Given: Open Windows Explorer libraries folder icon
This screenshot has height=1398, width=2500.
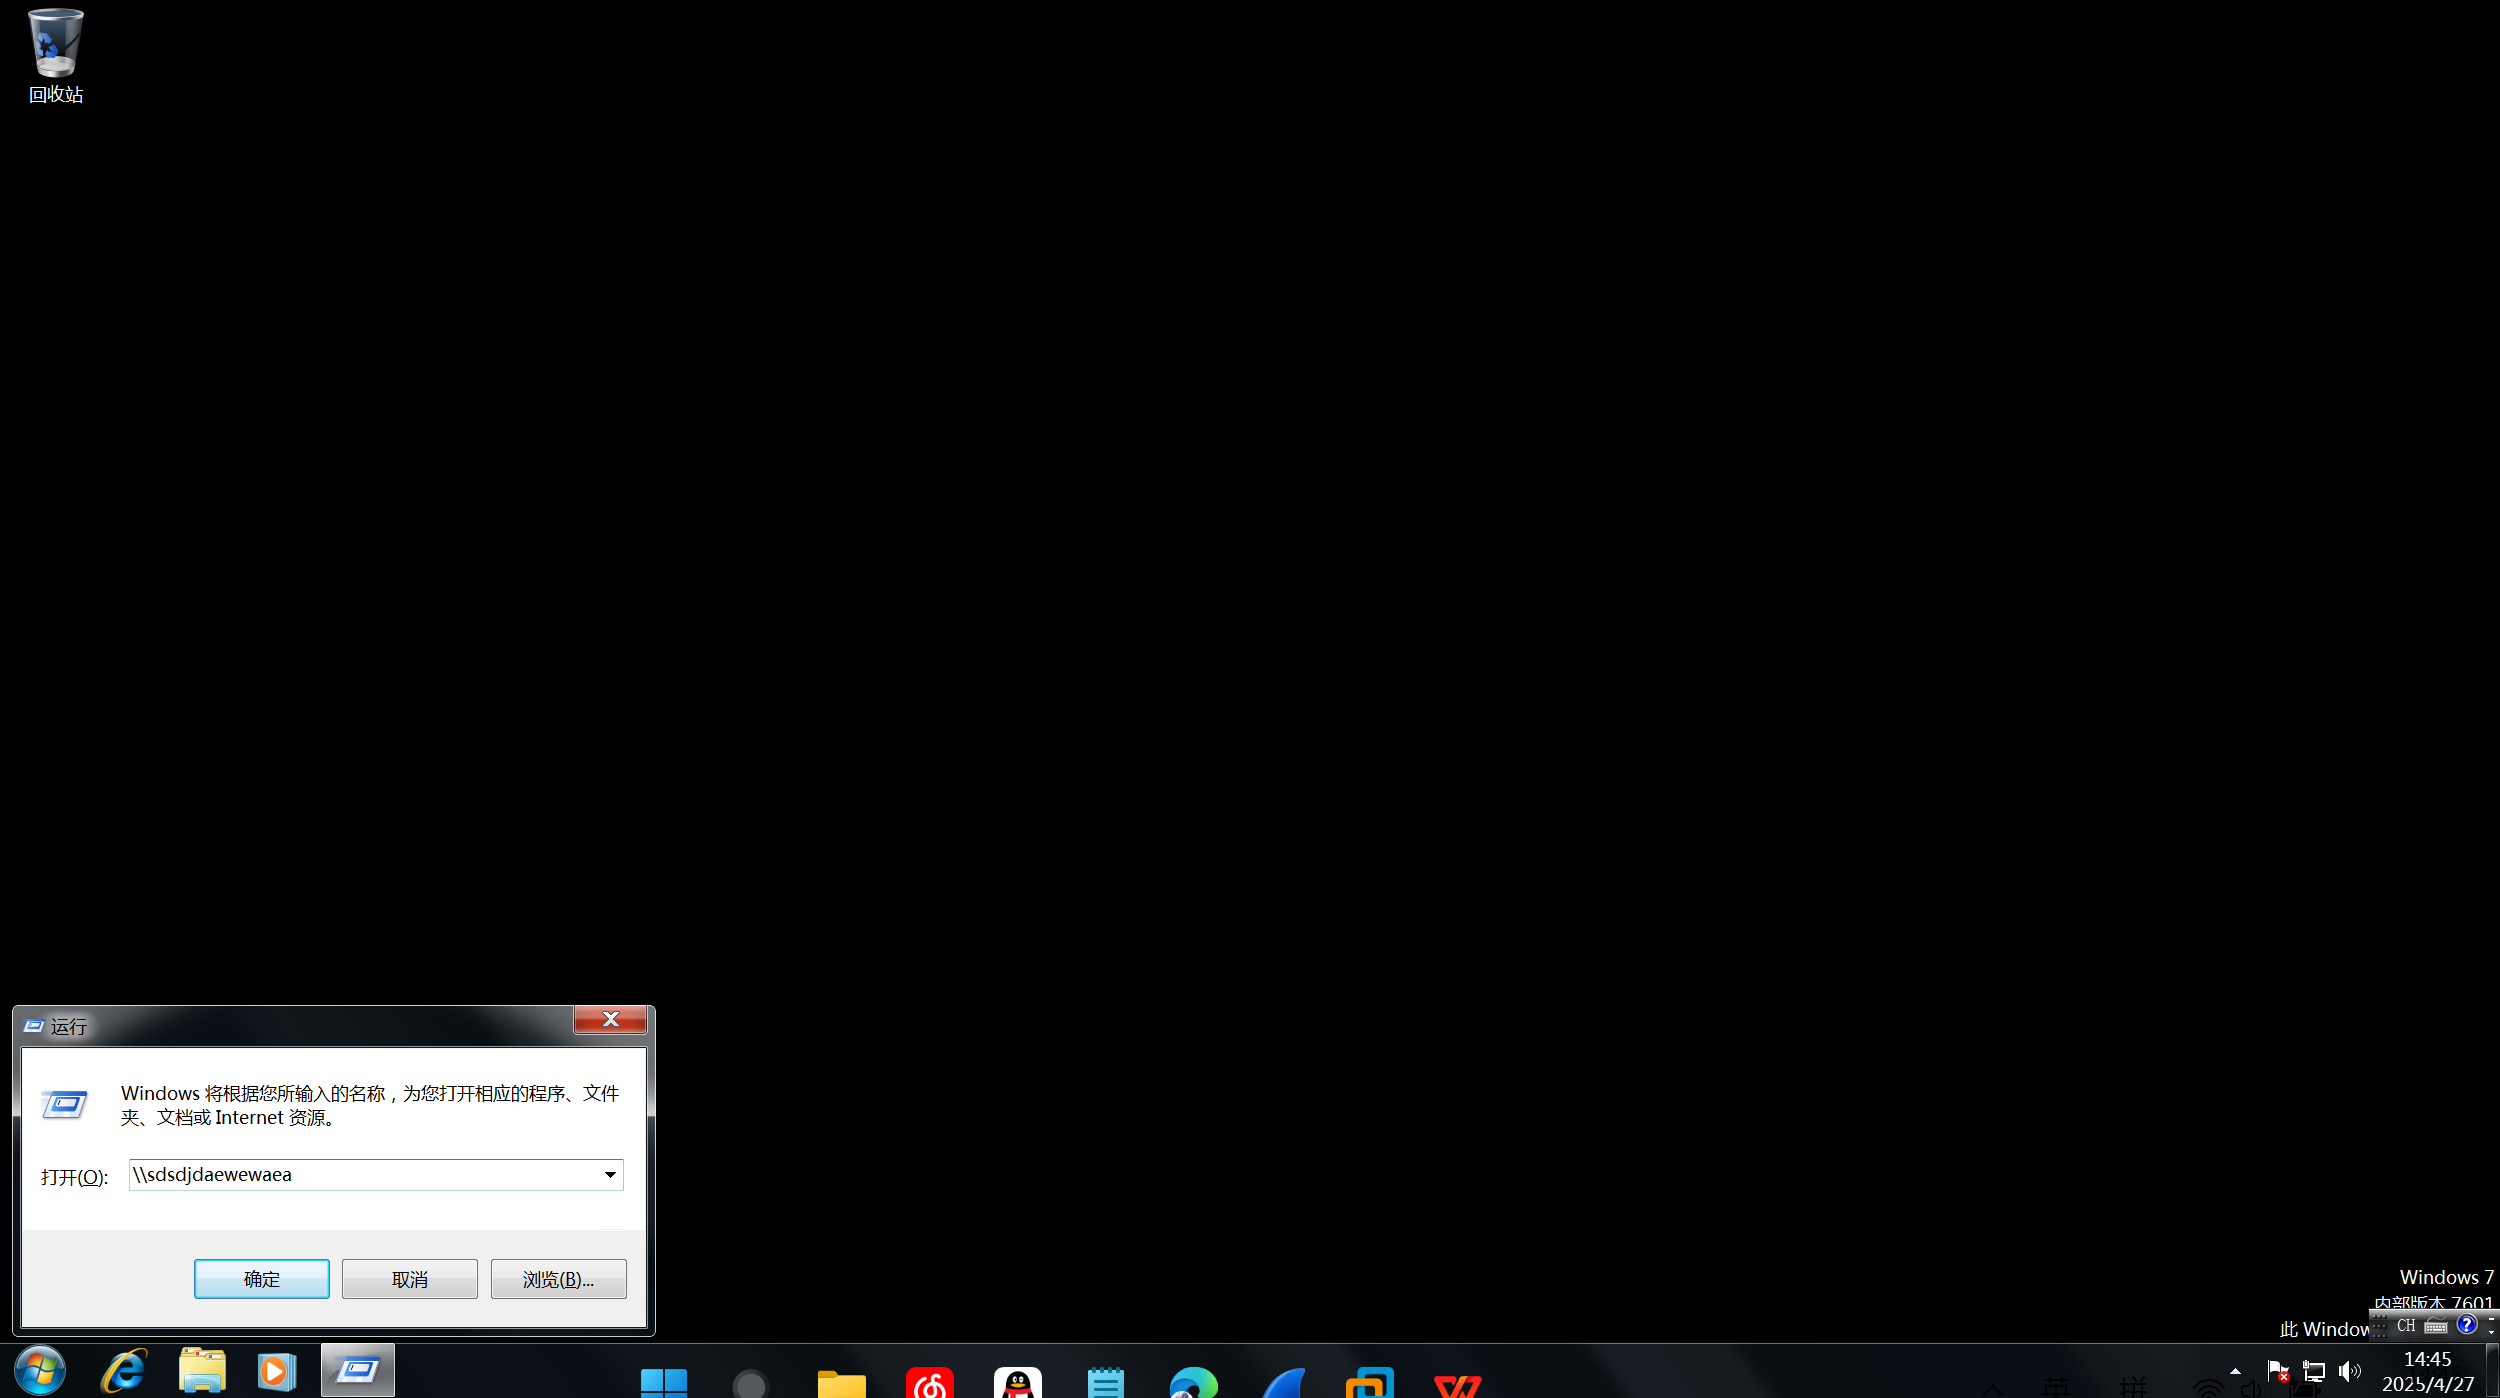Looking at the screenshot, I should (202, 1370).
